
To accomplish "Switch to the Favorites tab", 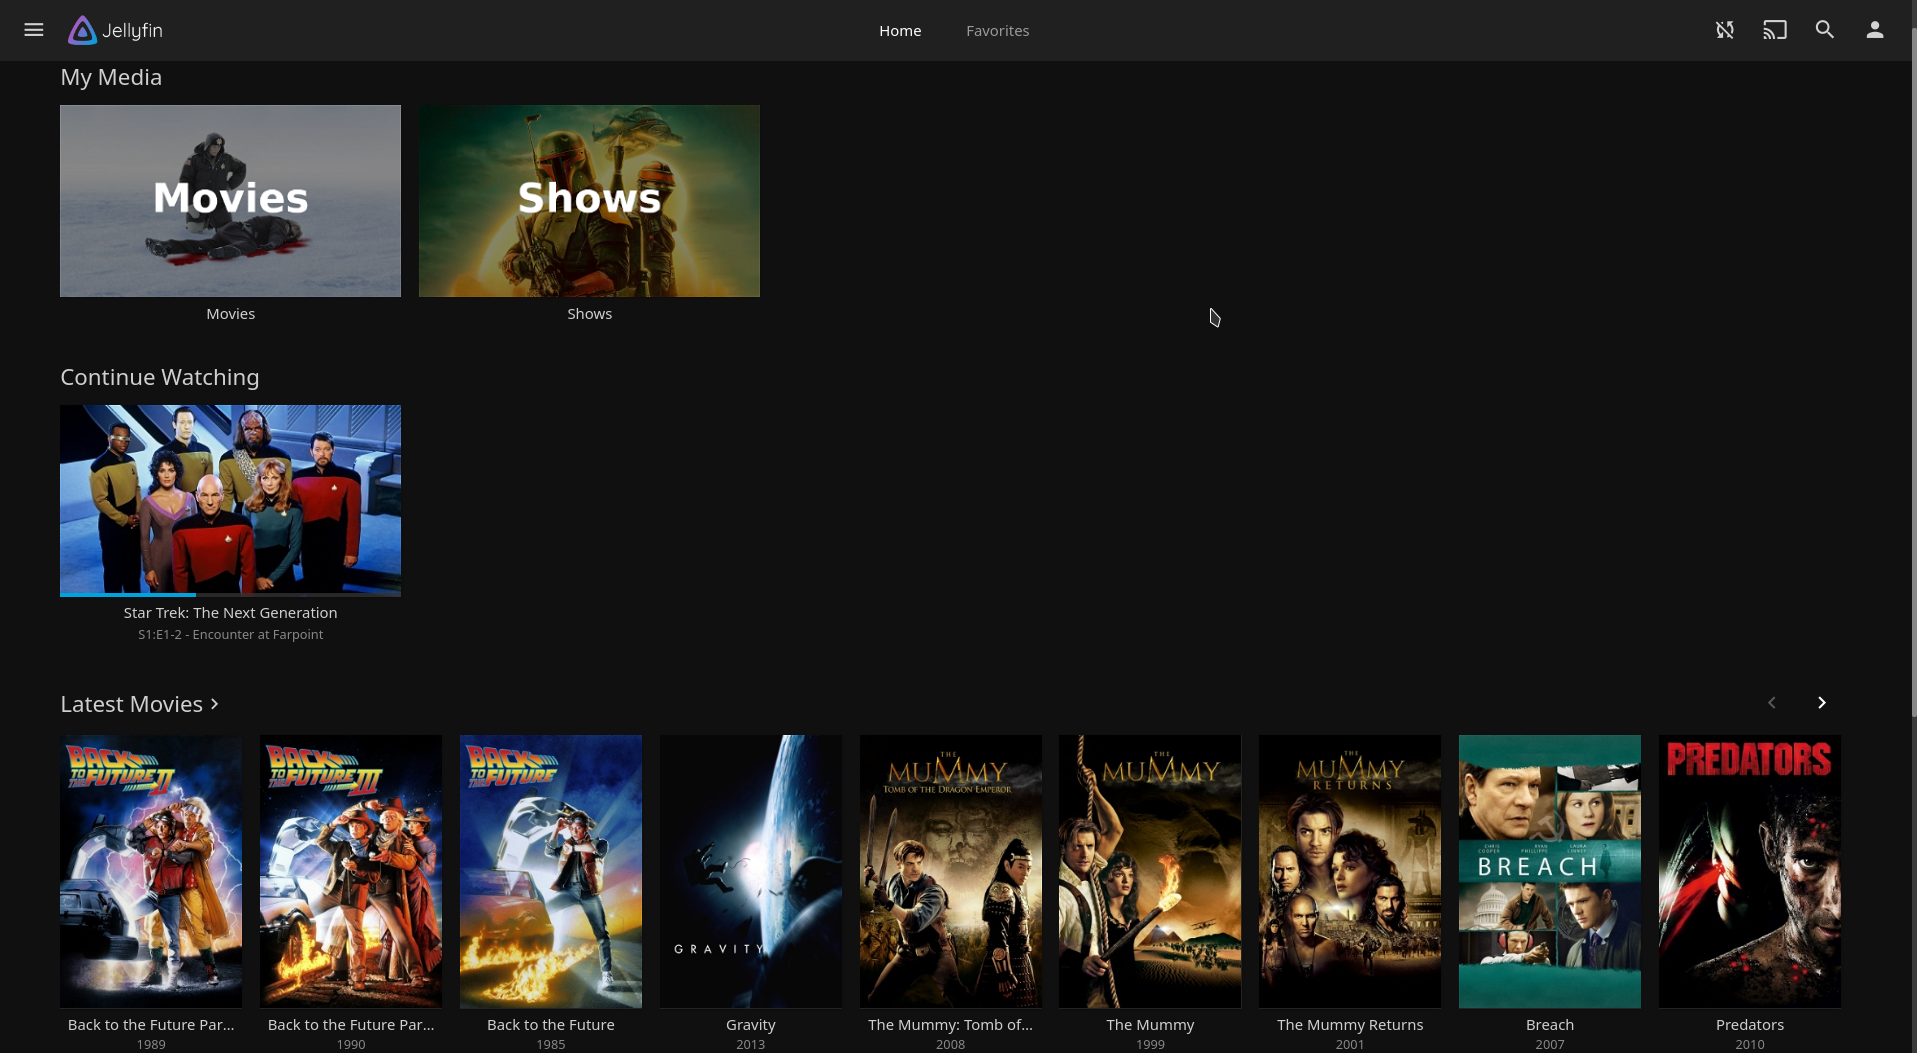I will [x=997, y=31].
